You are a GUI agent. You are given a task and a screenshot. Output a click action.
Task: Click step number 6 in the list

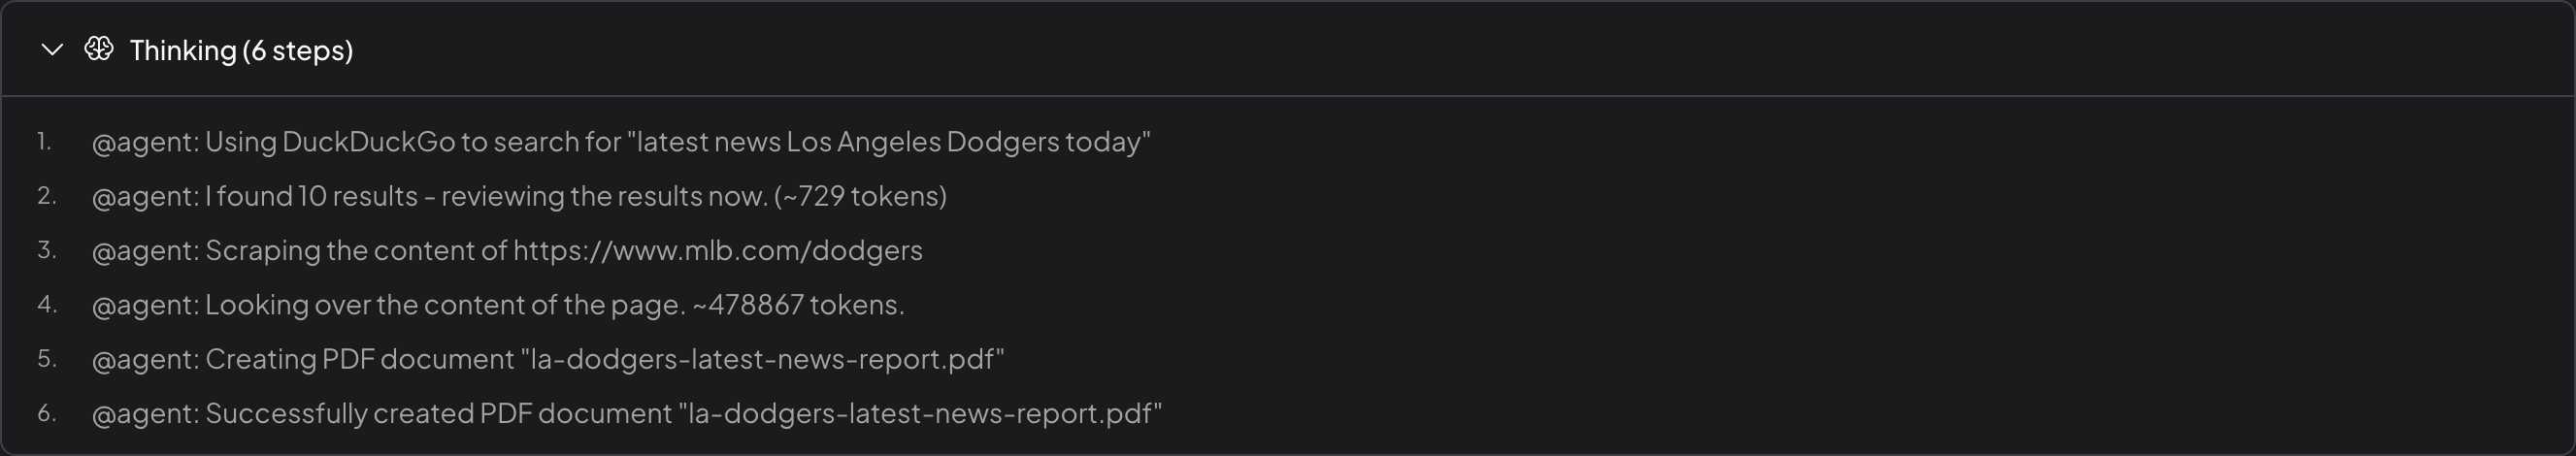46,413
